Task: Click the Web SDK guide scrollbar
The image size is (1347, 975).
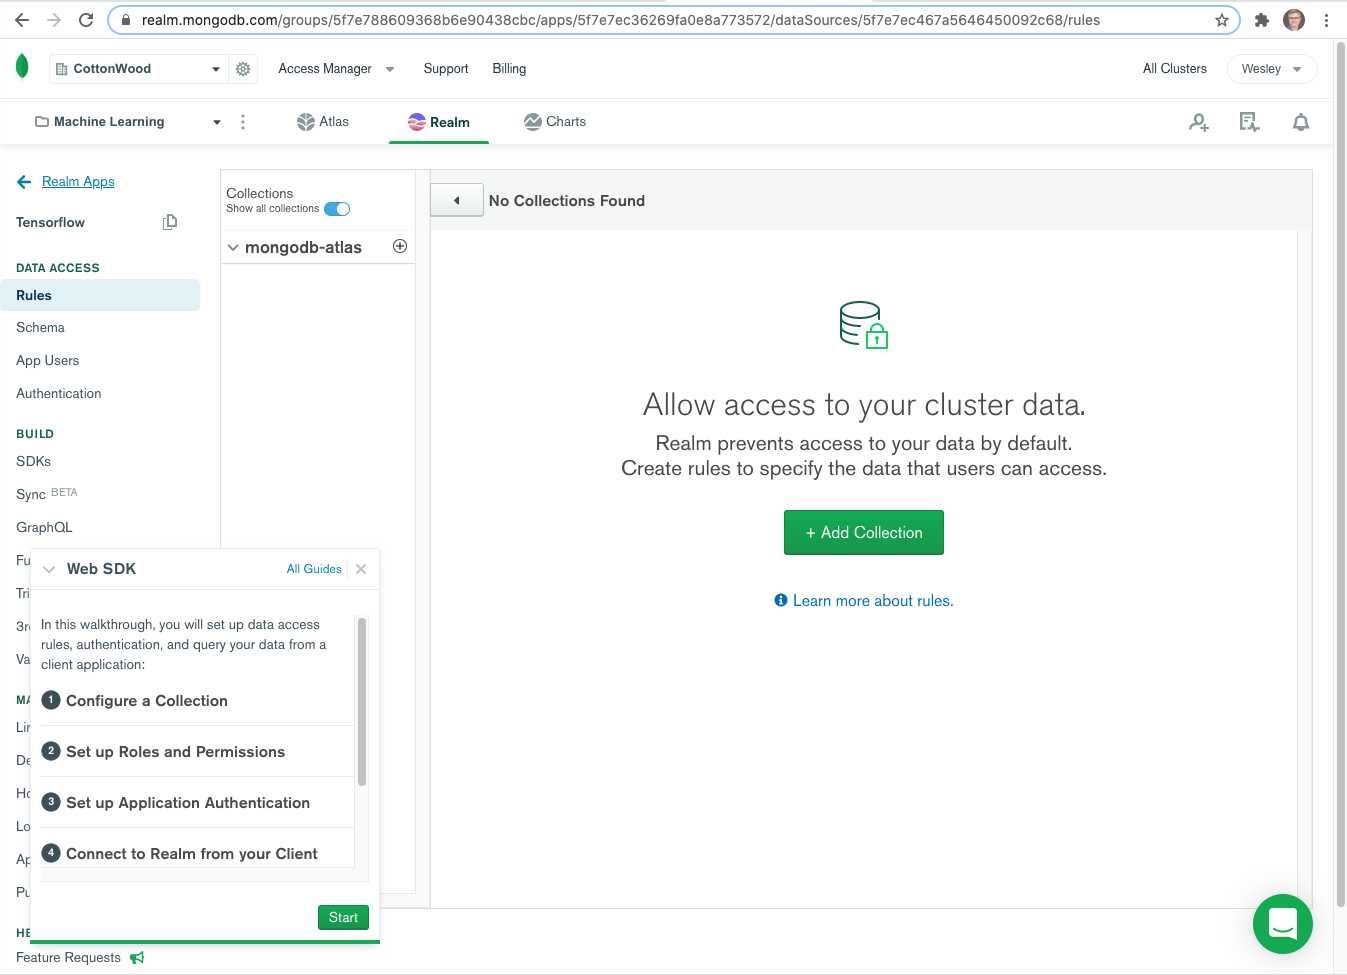Action: pos(362,702)
